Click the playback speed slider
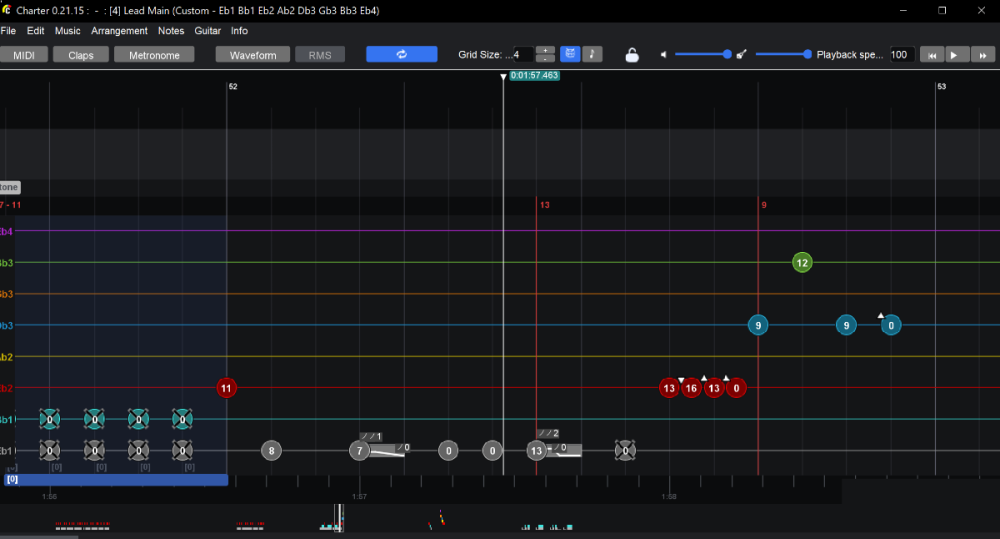 click(x=781, y=54)
